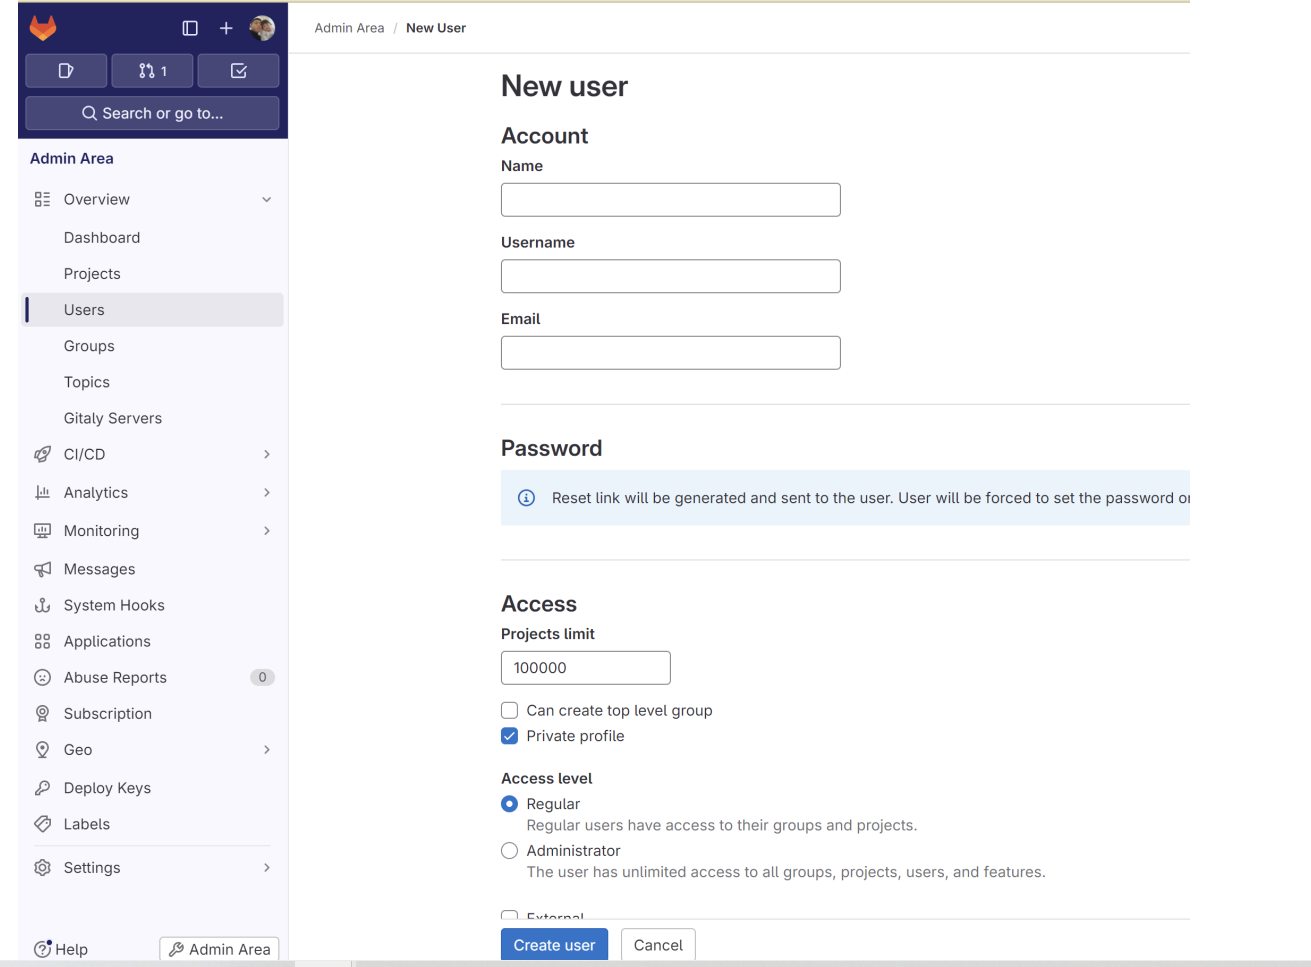Expand the Settings section chevron
The height and width of the screenshot is (967, 1311).
click(267, 867)
